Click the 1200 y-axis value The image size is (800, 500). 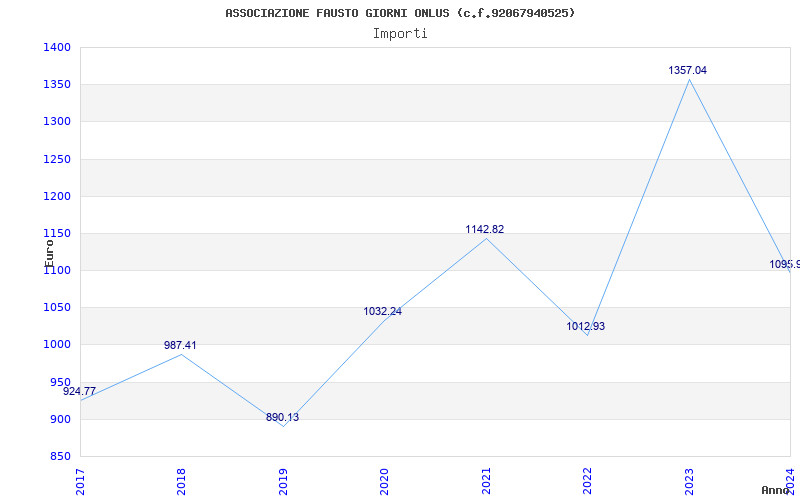(x=57, y=196)
